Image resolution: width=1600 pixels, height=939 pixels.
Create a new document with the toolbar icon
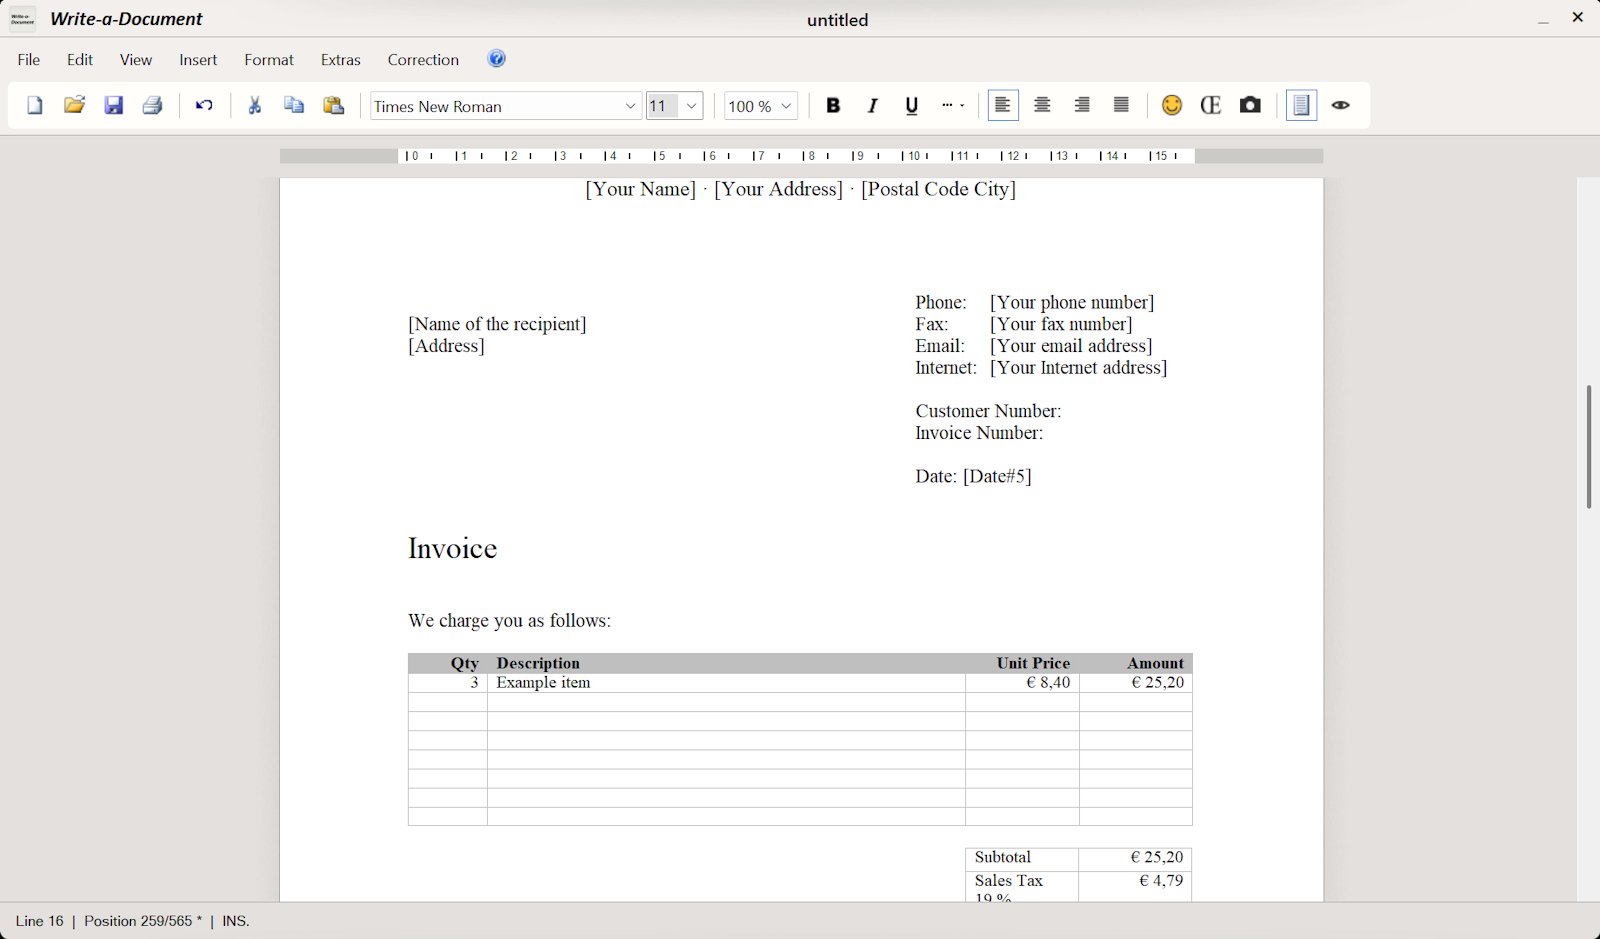(35, 105)
